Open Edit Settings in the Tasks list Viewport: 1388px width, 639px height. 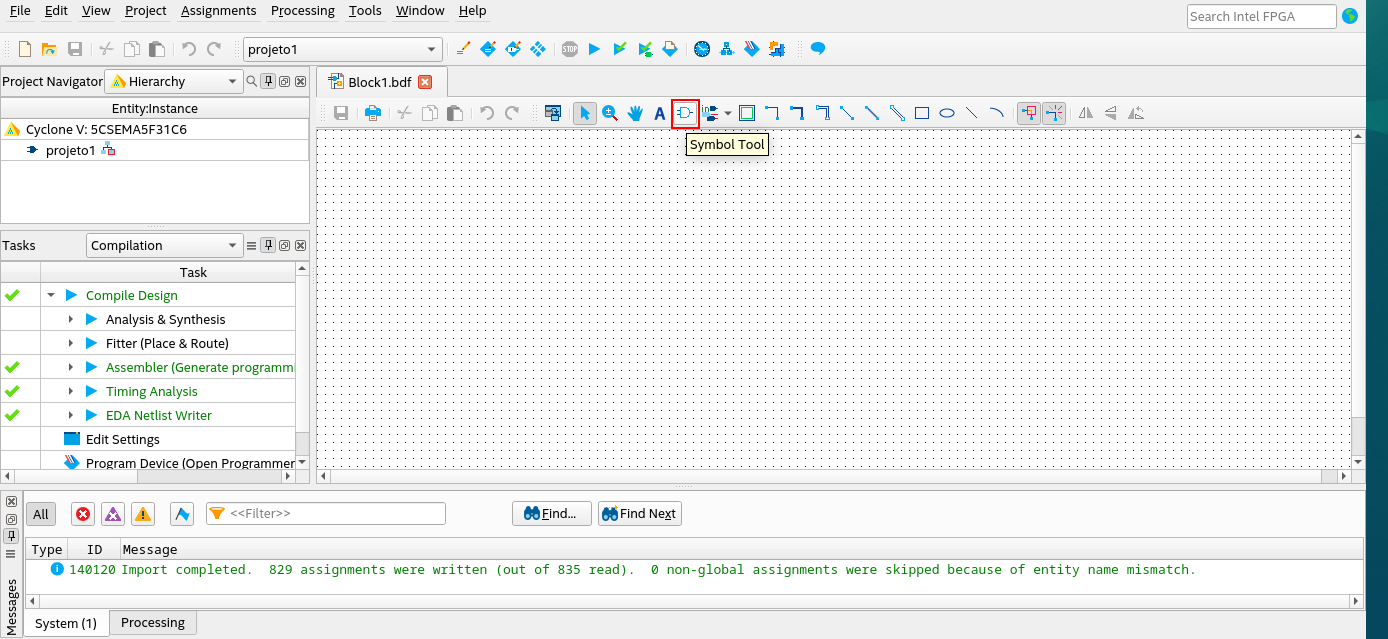[122, 439]
